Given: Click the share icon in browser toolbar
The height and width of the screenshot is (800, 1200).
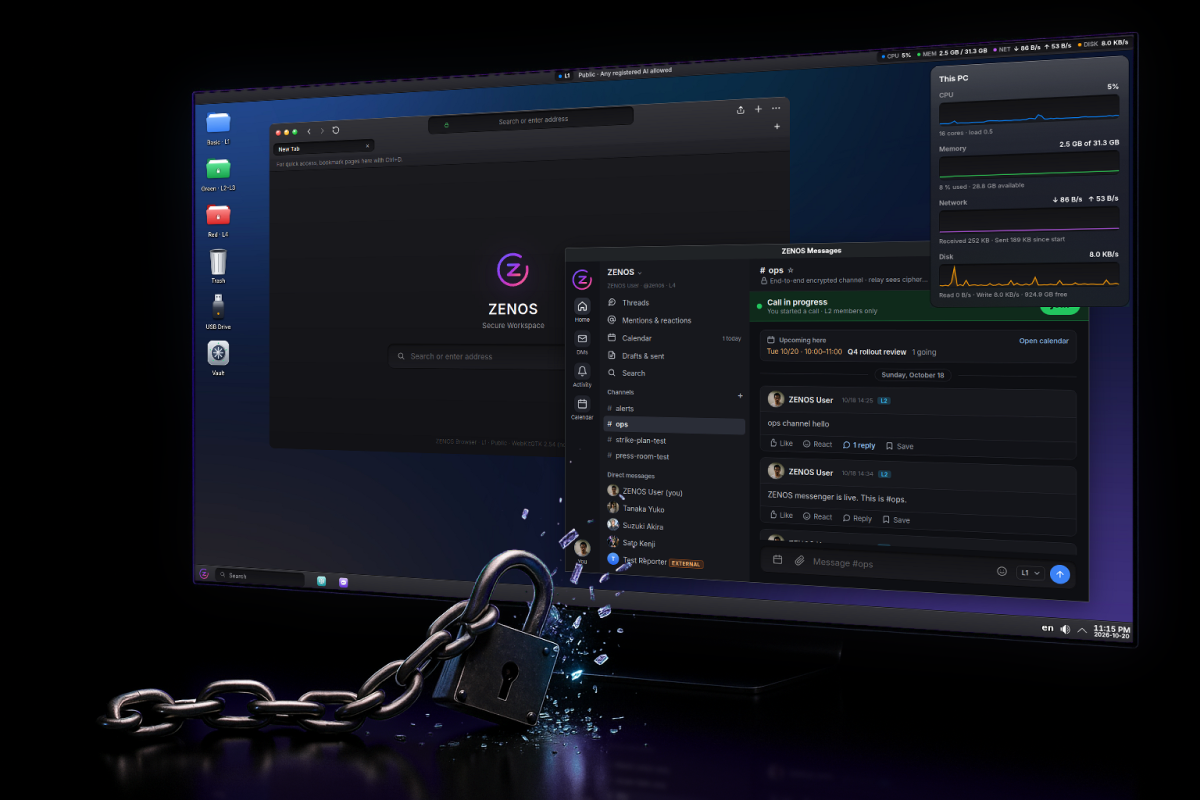Looking at the screenshot, I should (741, 109).
